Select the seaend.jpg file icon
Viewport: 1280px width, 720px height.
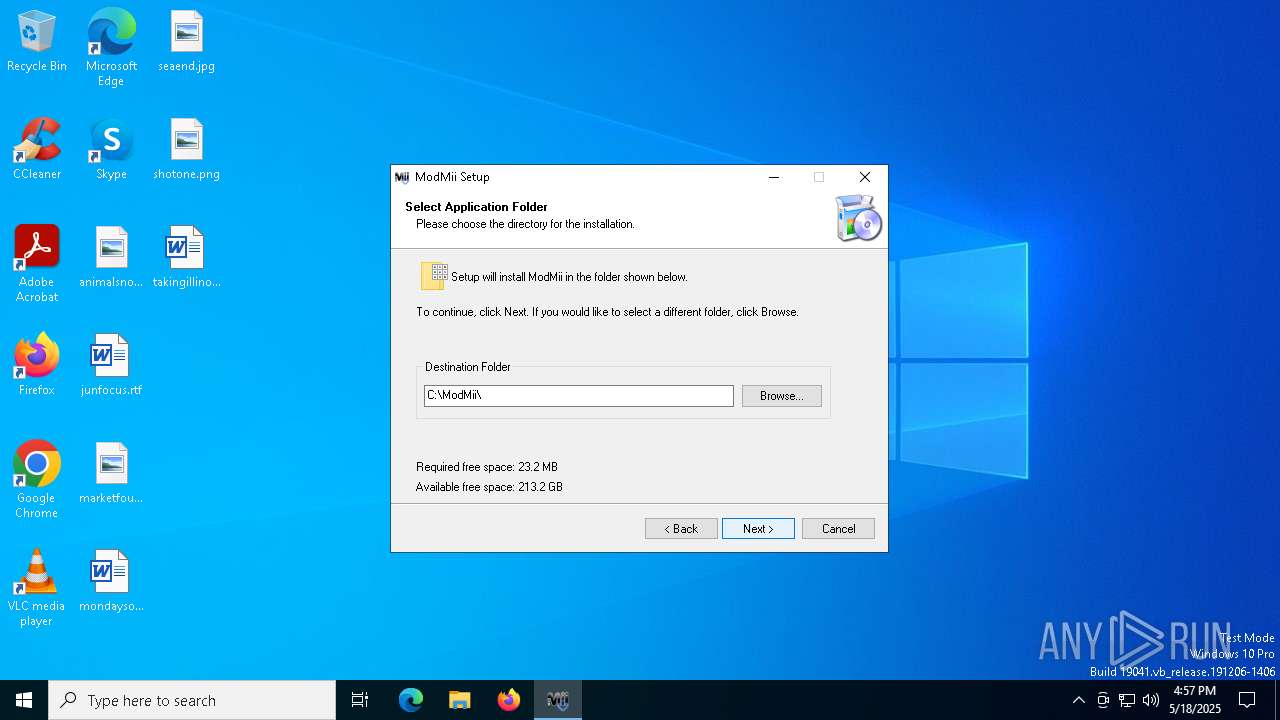tap(186, 42)
